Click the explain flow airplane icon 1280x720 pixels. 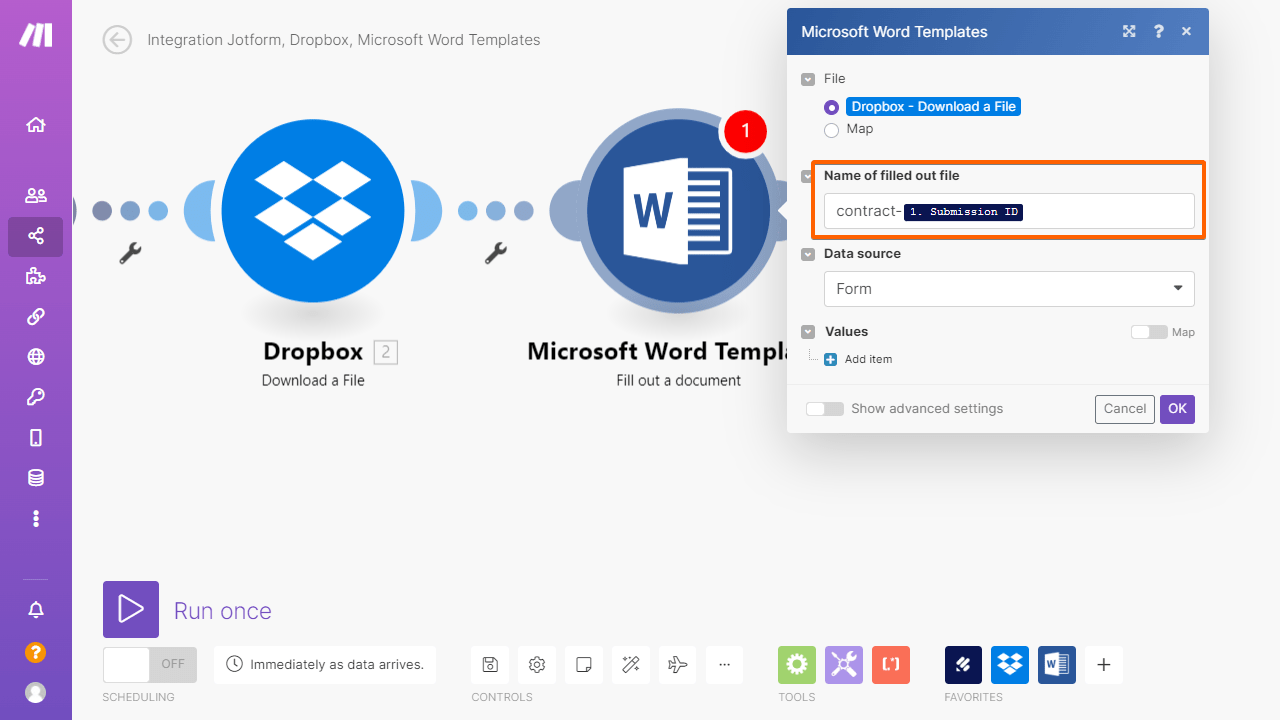[677, 664]
